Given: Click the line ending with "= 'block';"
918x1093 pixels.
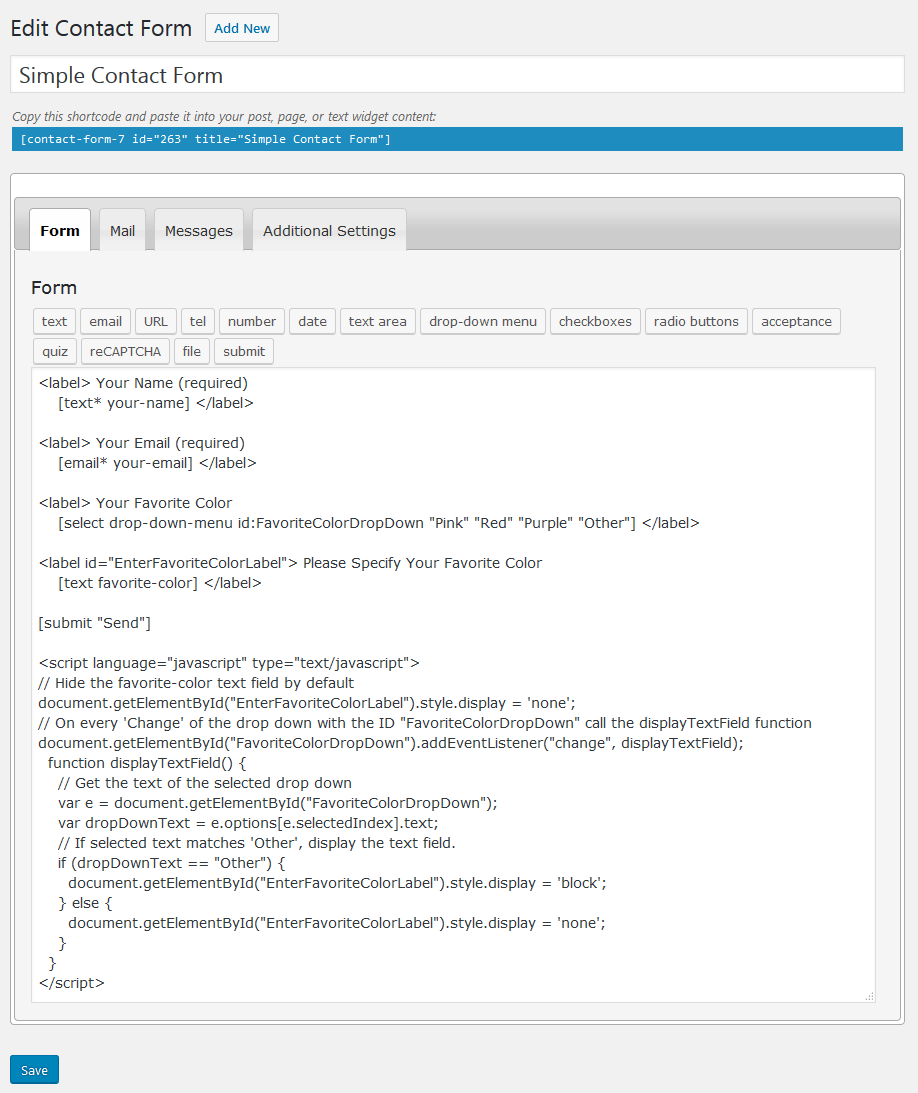Looking at the screenshot, I should click(337, 883).
